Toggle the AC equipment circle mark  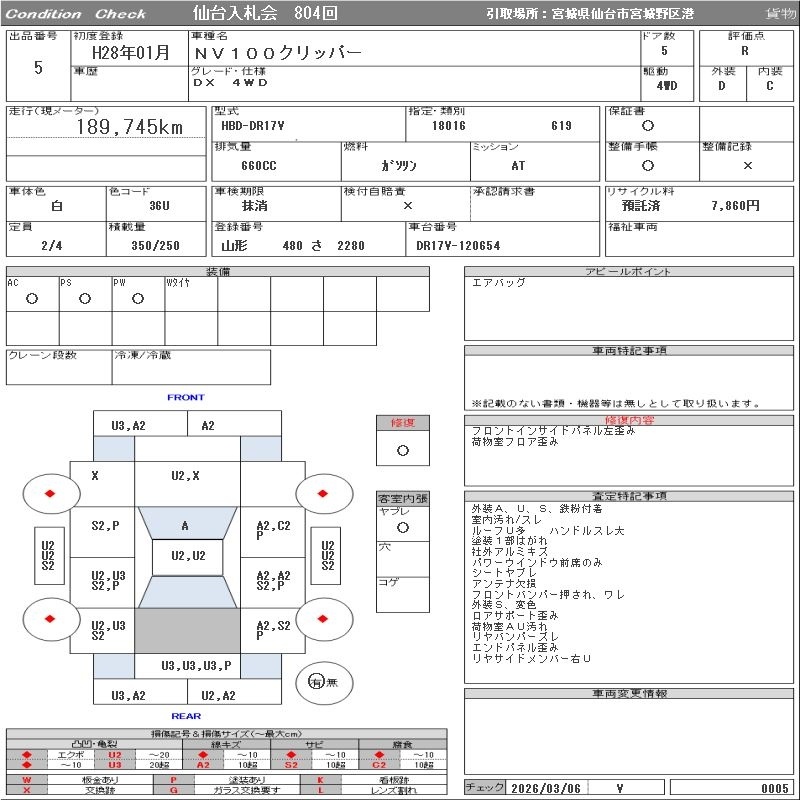click(32, 298)
